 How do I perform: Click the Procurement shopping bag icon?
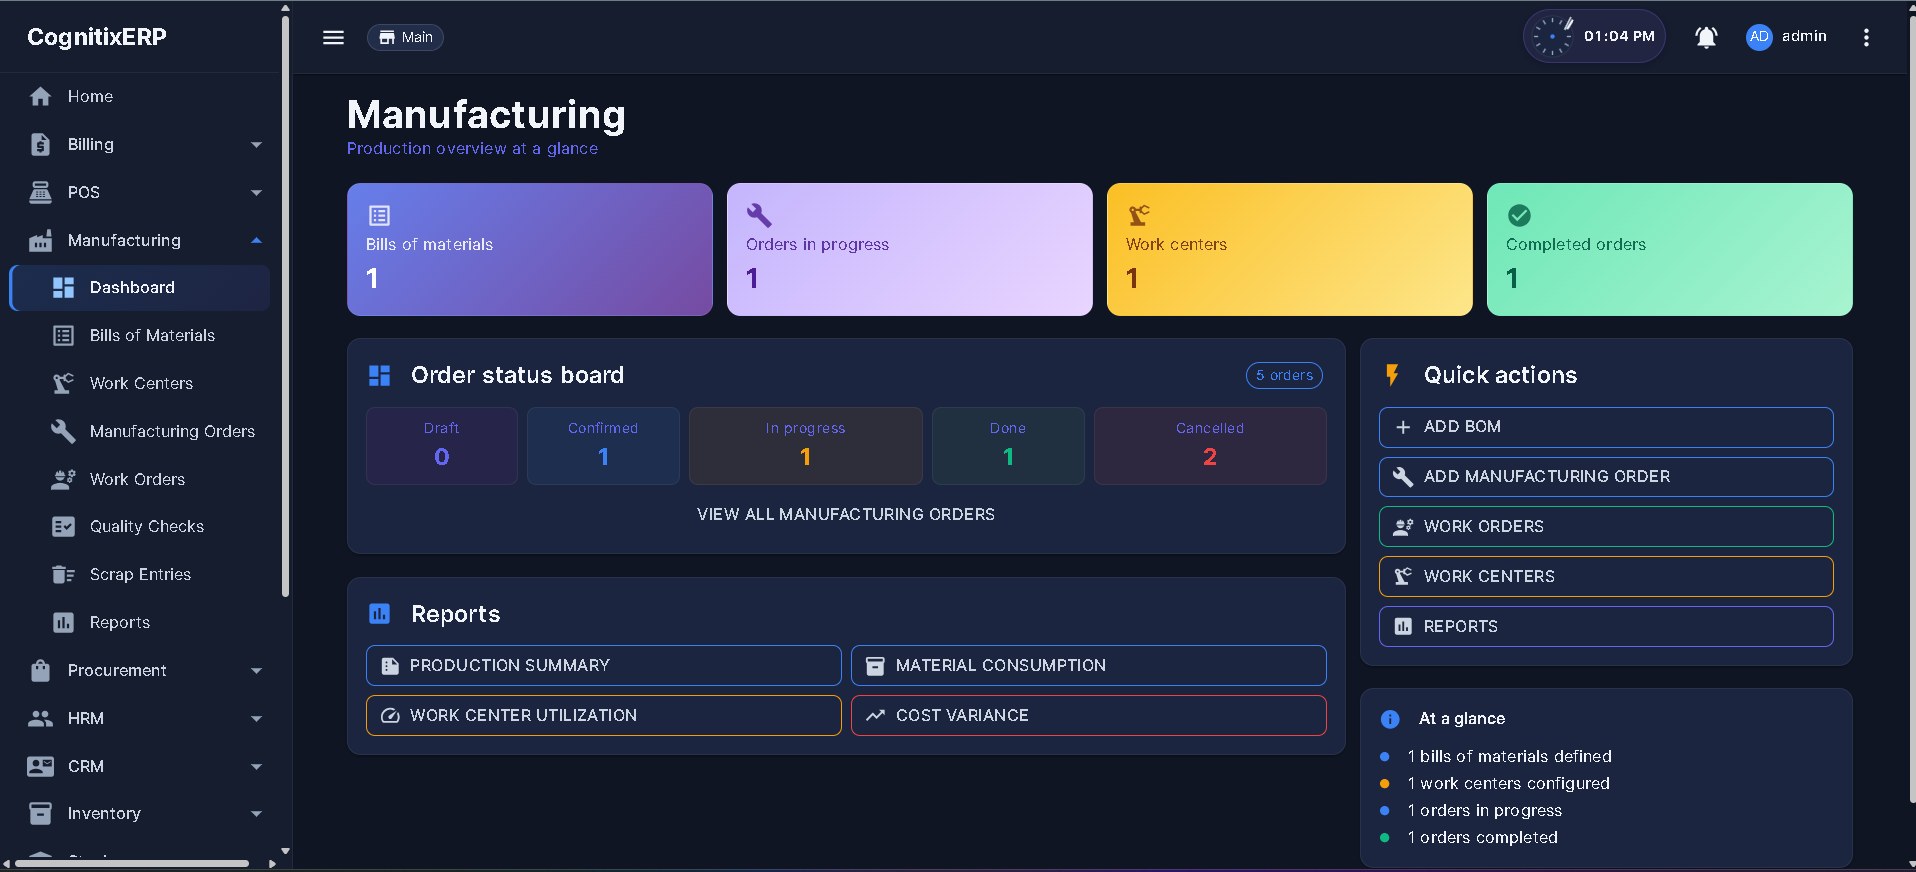(40, 670)
